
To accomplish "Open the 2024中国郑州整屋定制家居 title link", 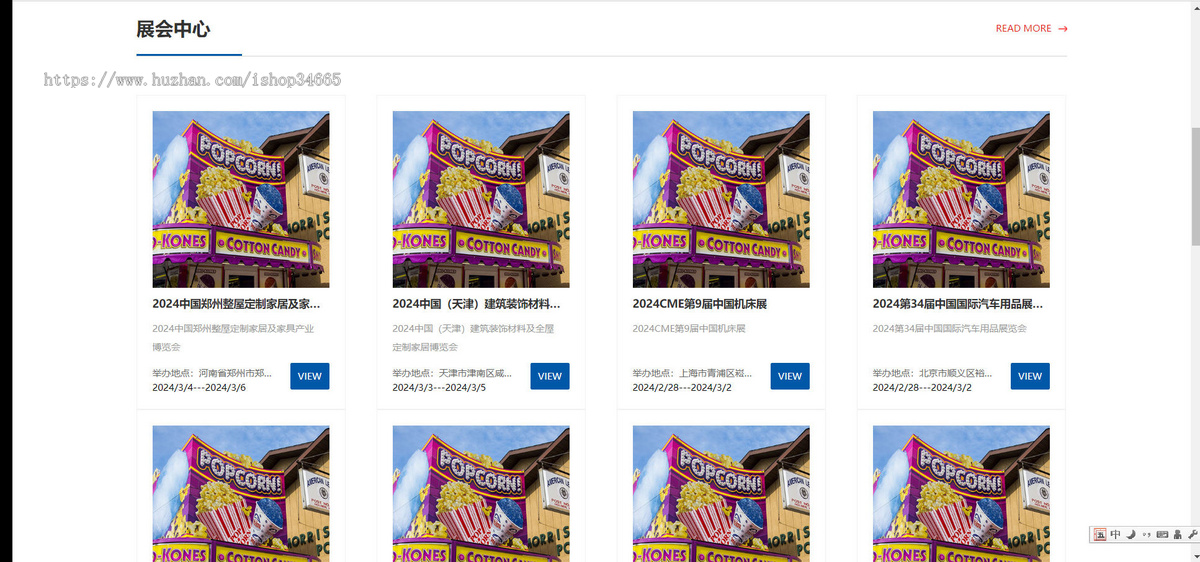I will [x=236, y=304].
